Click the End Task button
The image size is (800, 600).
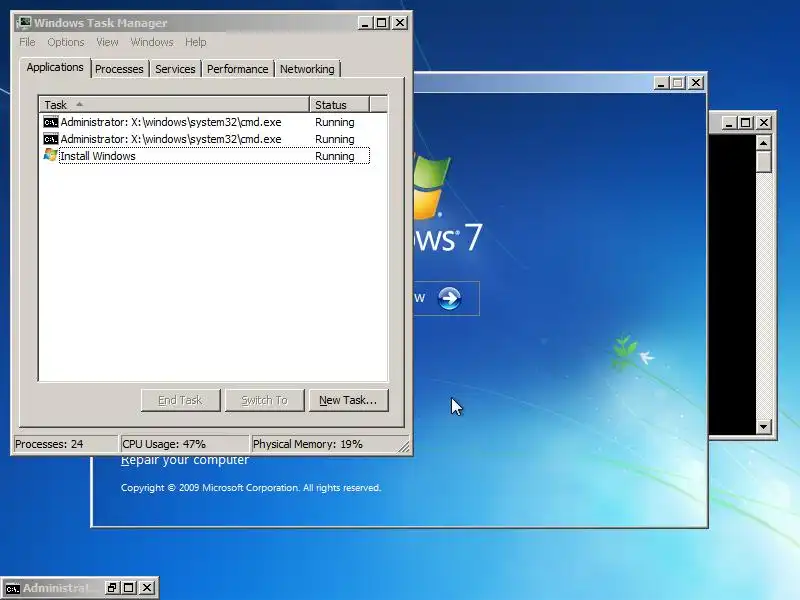pos(181,401)
